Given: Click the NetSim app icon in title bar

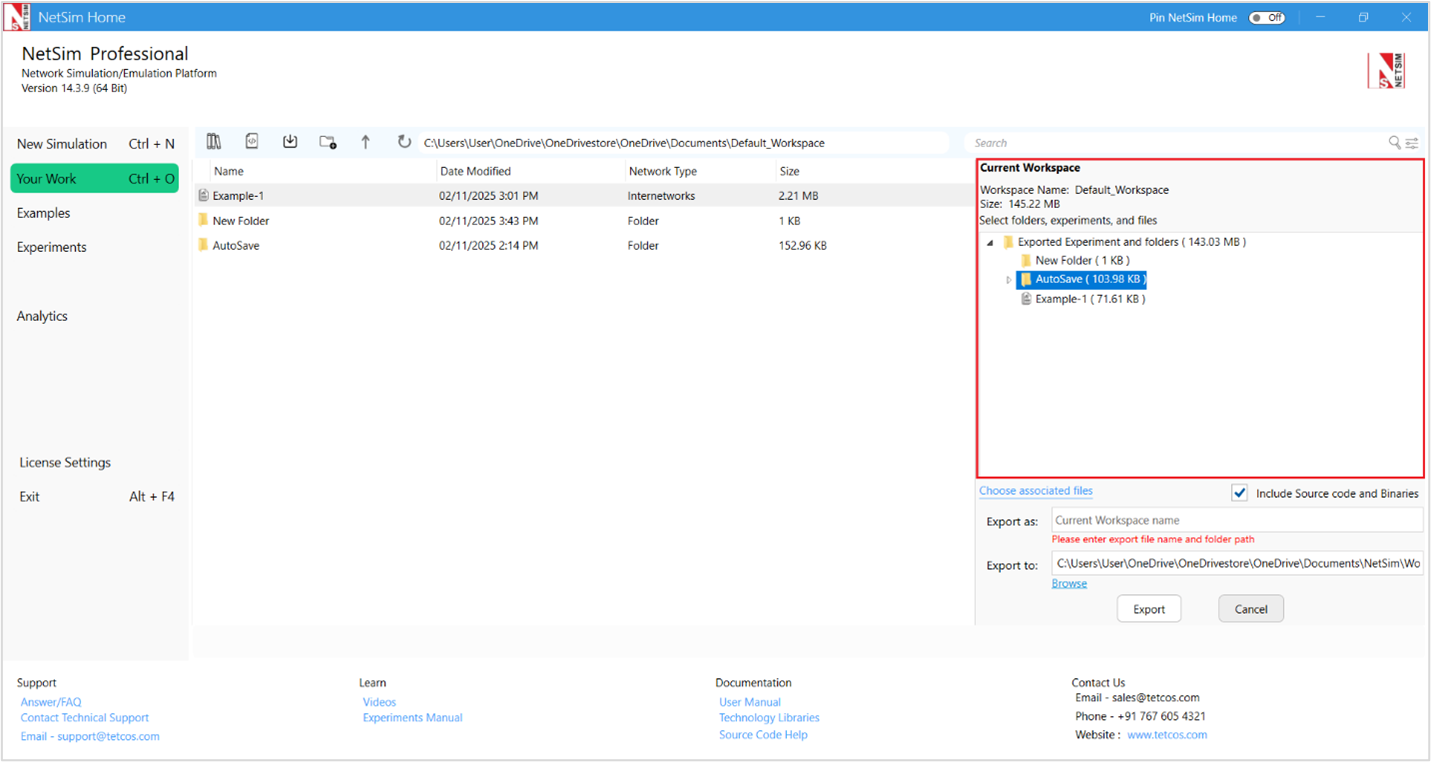Looking at the screenshot, I should [18, 17].
